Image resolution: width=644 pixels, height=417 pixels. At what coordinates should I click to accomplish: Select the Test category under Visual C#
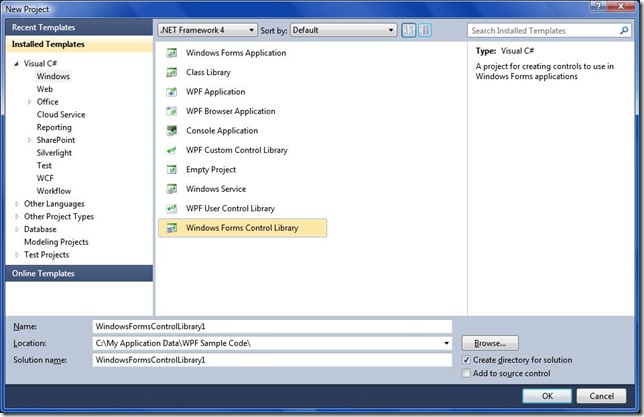pyautogui.click(x=44, y=166)
